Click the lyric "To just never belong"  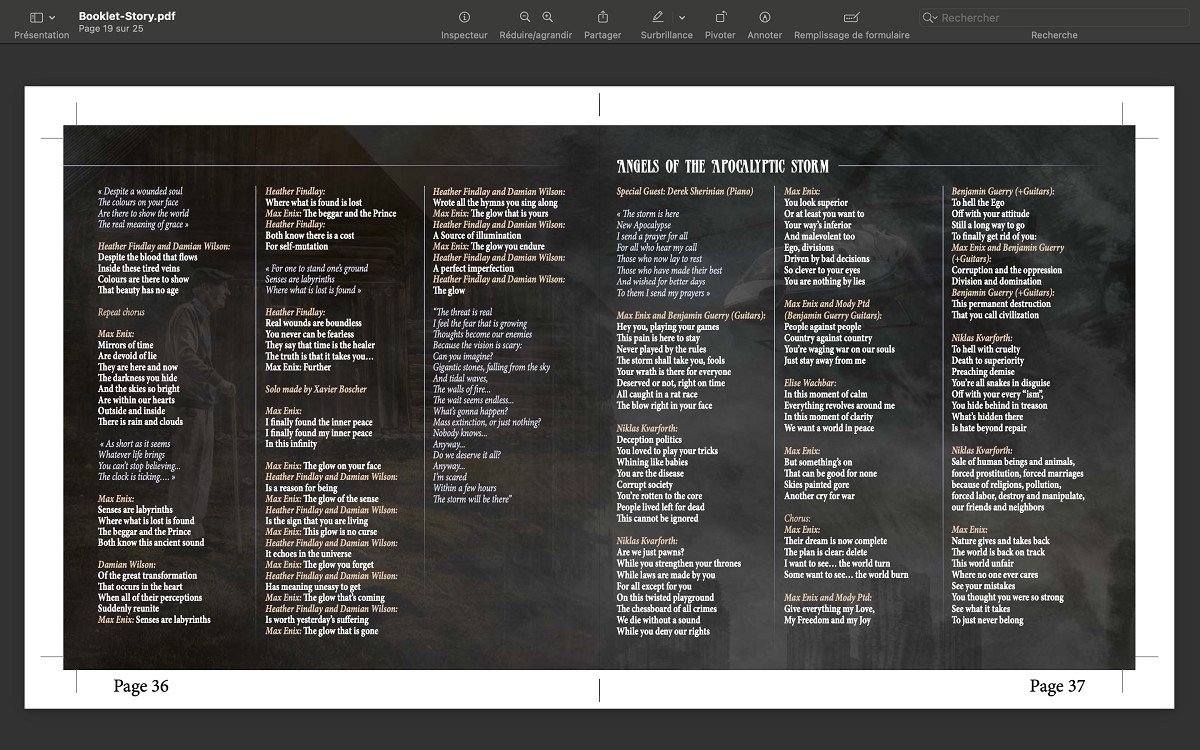(988, 620)
